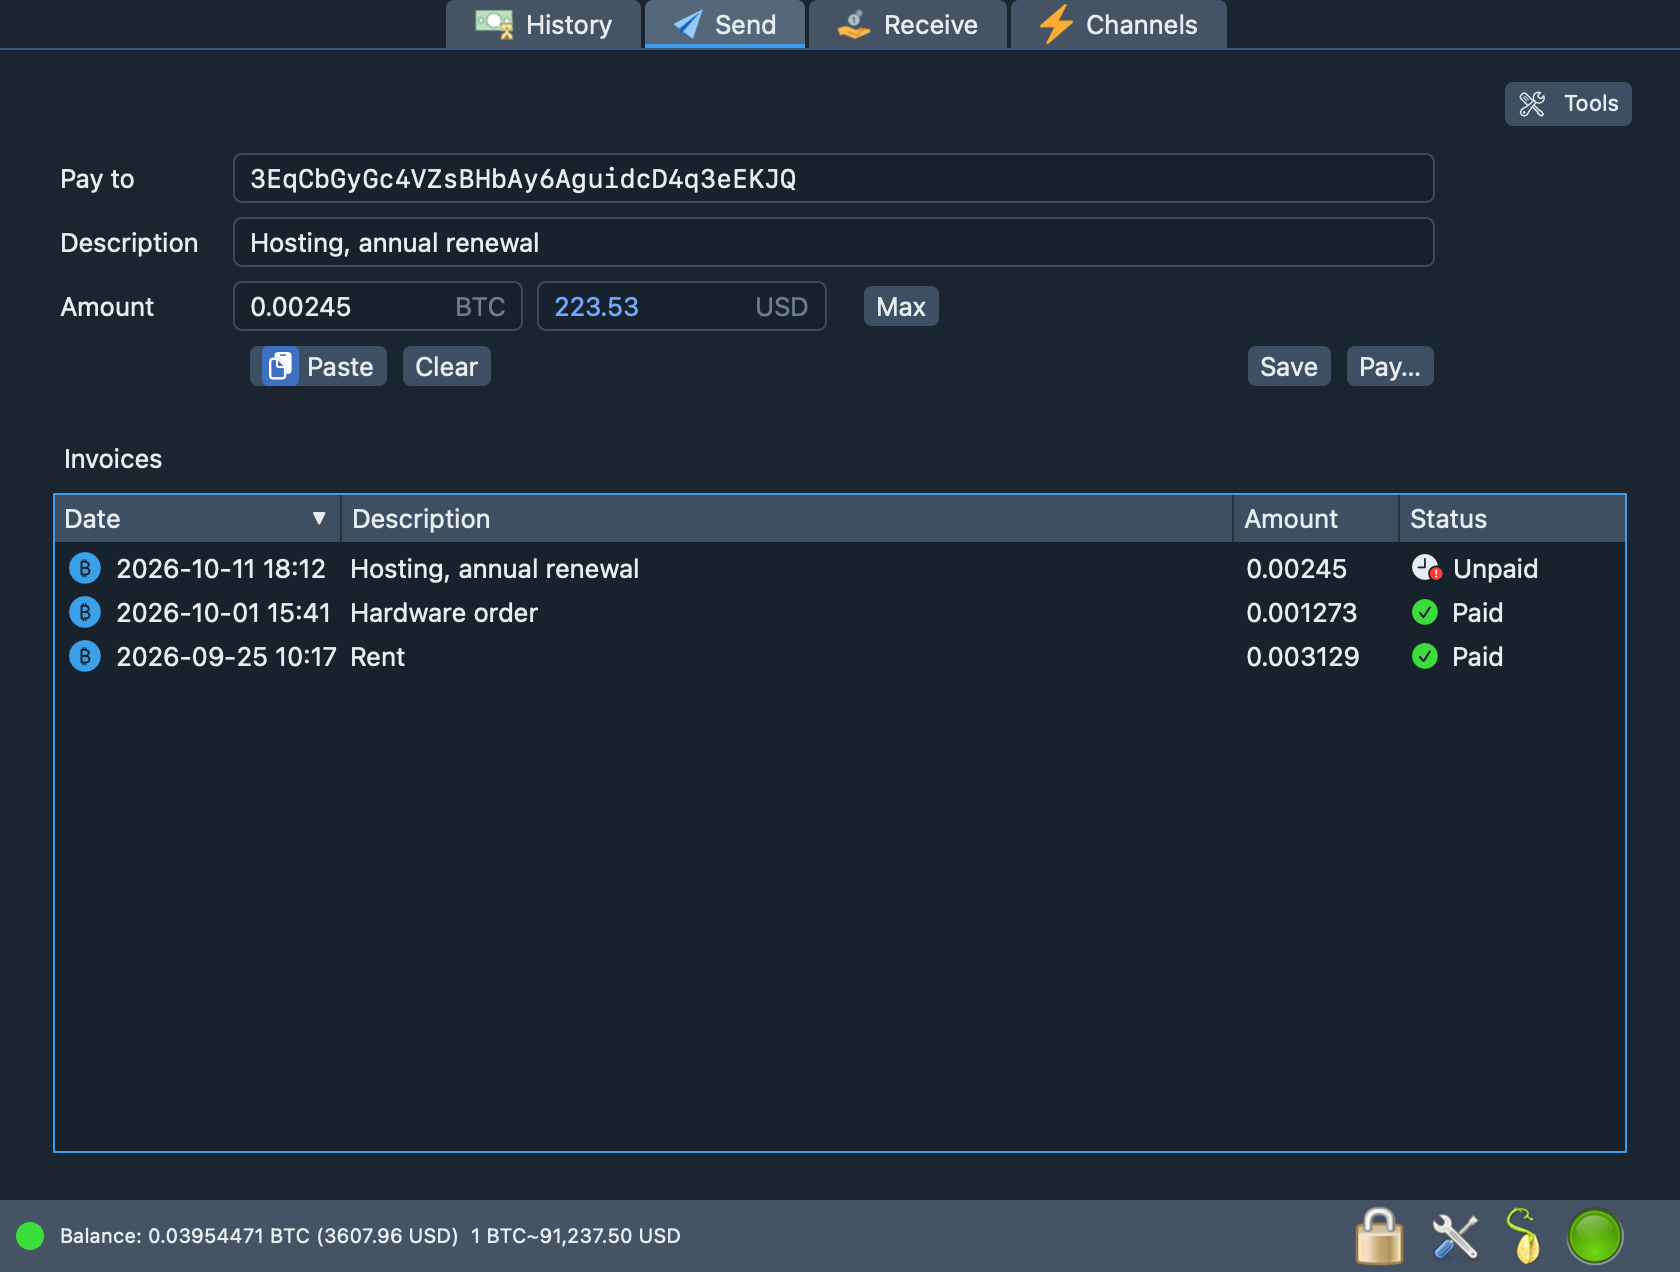Click the Pay... button
Screen dimensions: 1680x1272
click(x=1390, y=366)
